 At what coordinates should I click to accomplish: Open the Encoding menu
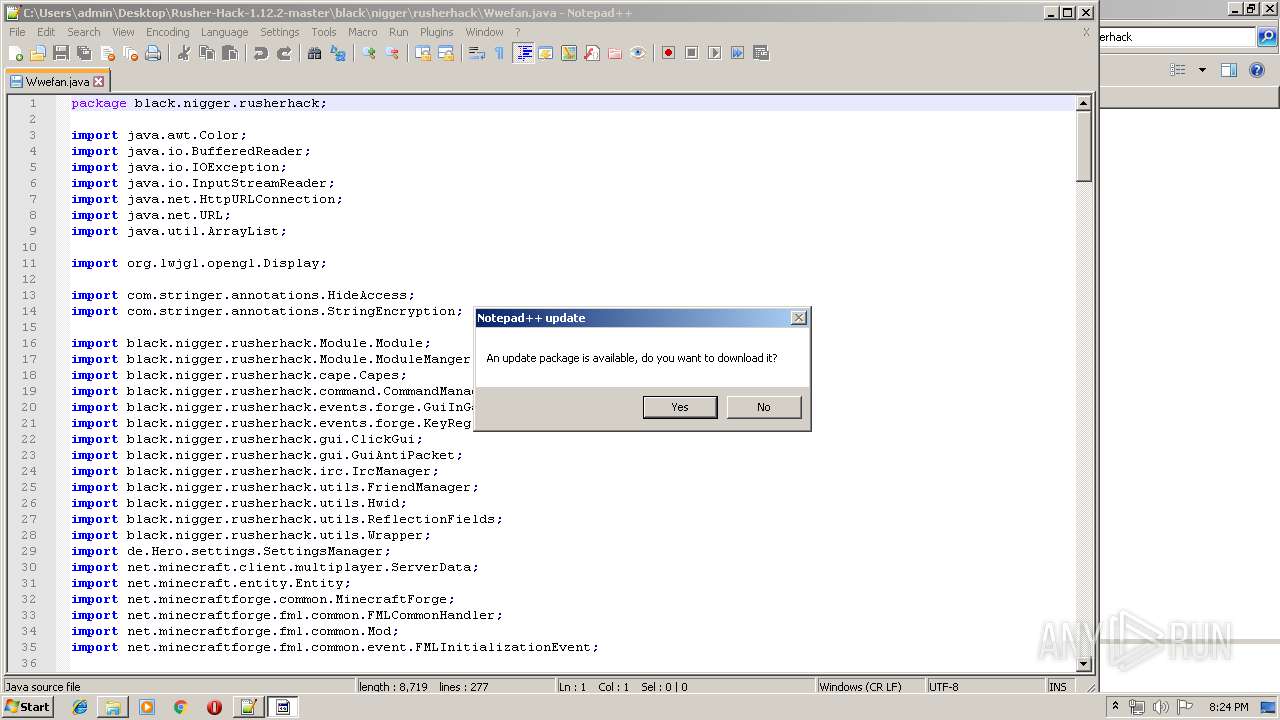[x=167, y=32]
